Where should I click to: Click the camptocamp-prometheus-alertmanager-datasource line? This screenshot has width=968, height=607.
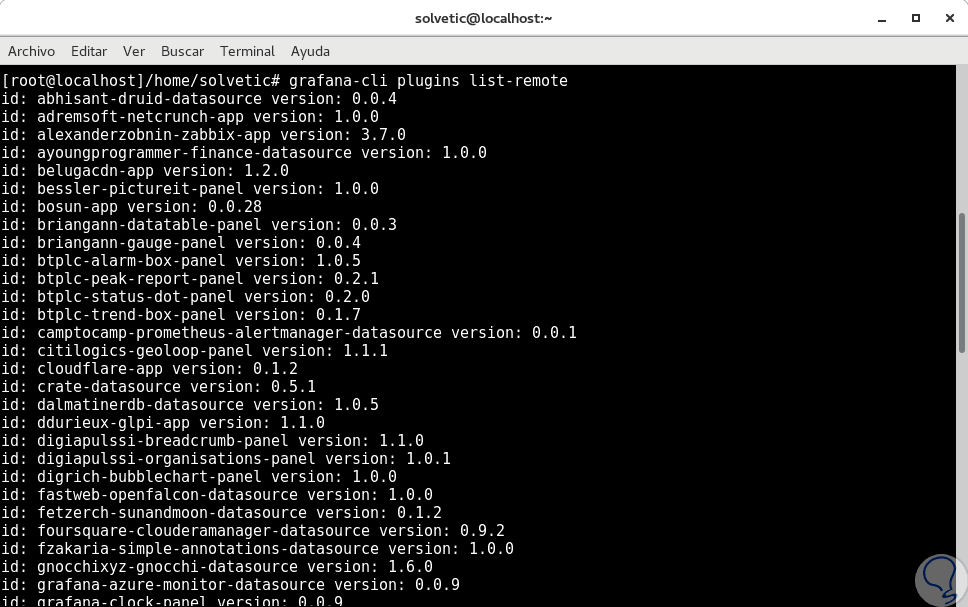[x=289, y=332]
